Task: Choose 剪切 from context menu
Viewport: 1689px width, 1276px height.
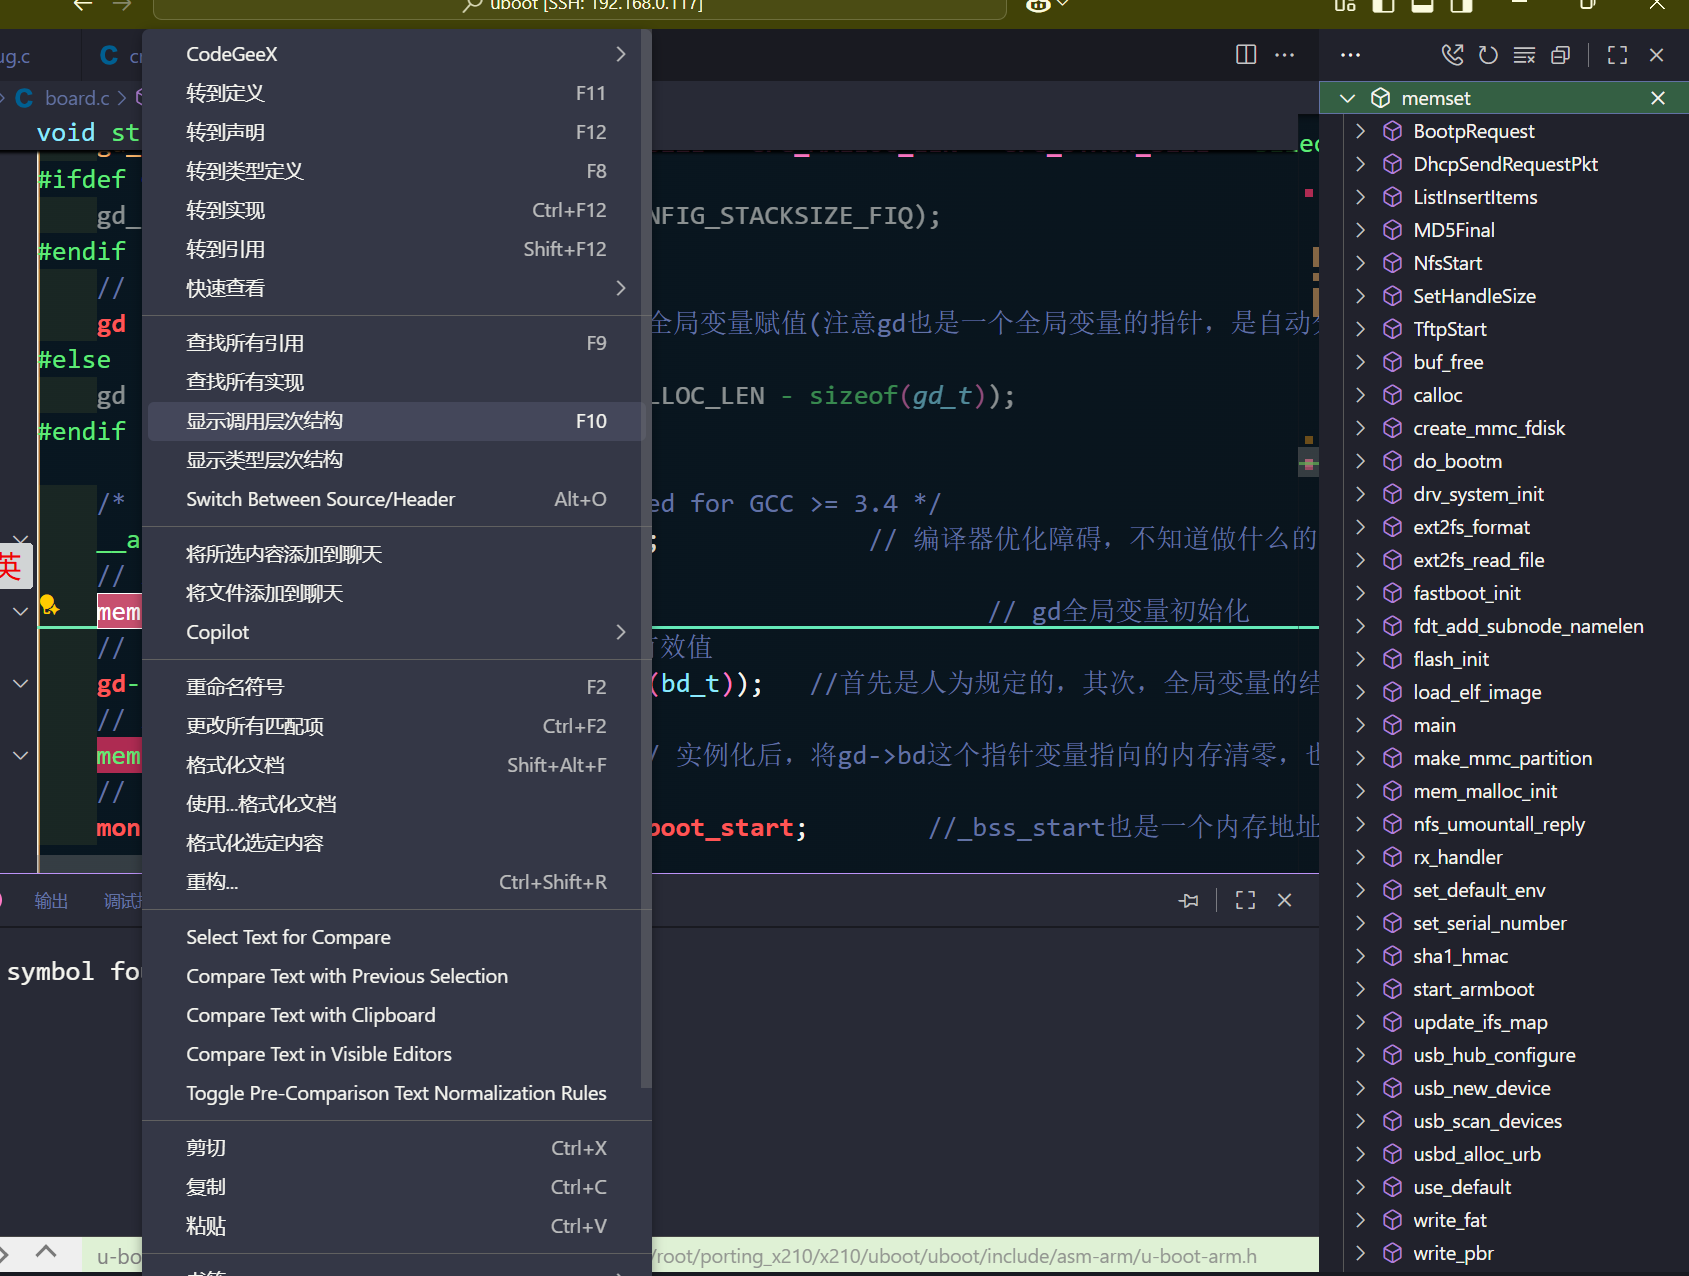Action: coord(396,1148)
